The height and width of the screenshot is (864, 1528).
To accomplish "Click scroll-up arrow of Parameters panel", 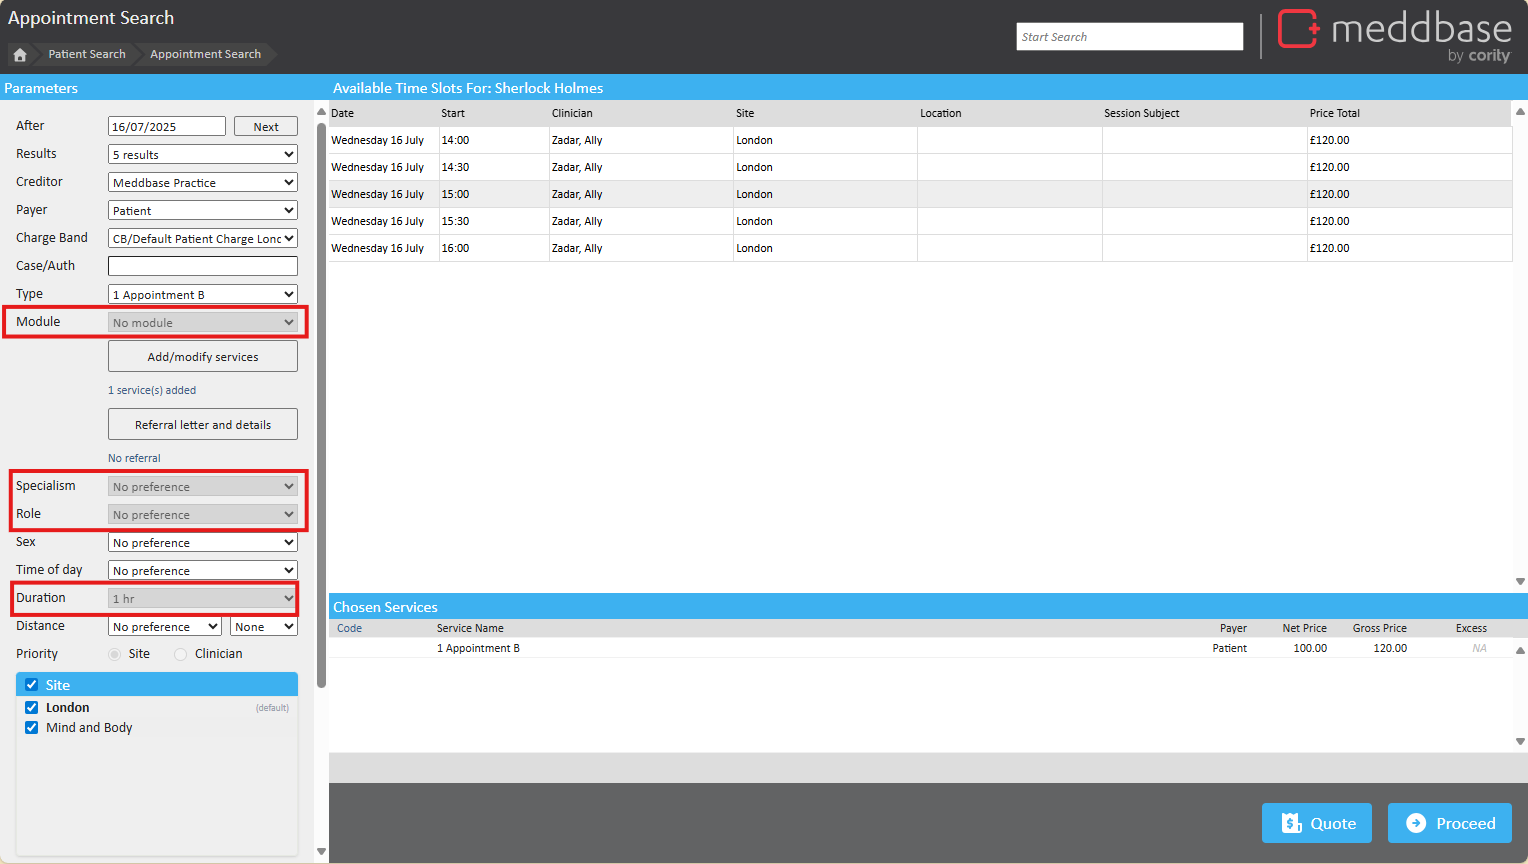I will click(321, 111).
